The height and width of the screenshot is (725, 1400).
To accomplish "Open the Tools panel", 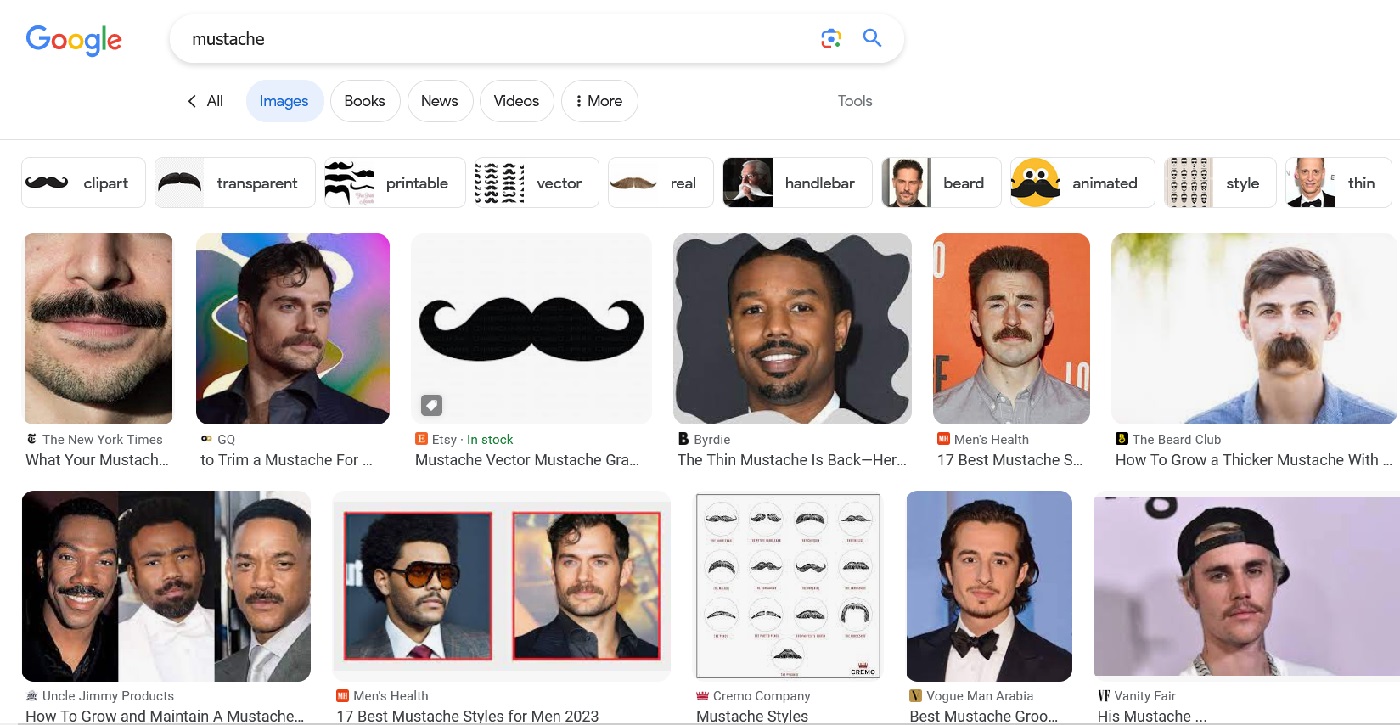I will 854,101.
